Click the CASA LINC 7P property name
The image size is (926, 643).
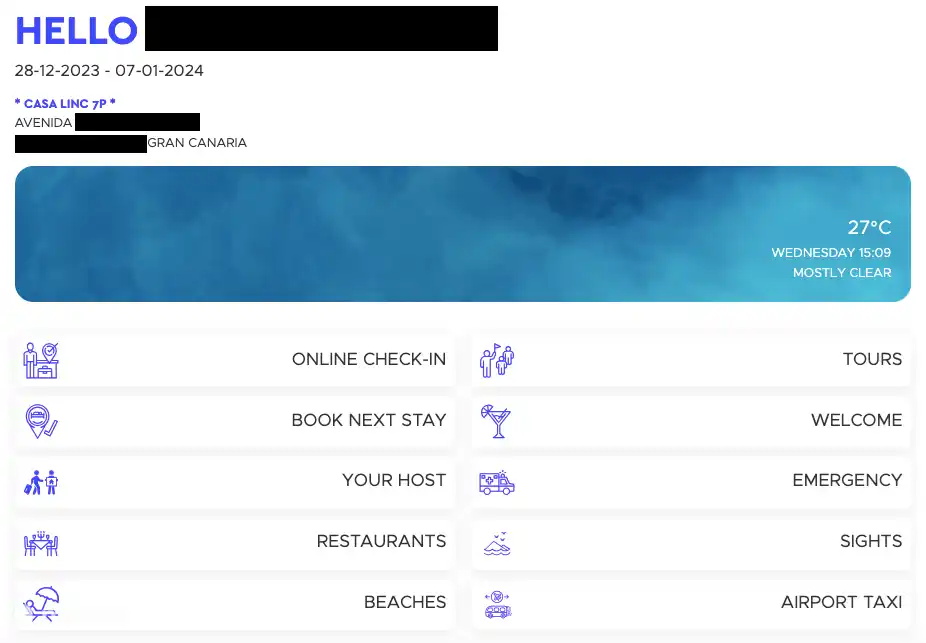pos(65,104)
